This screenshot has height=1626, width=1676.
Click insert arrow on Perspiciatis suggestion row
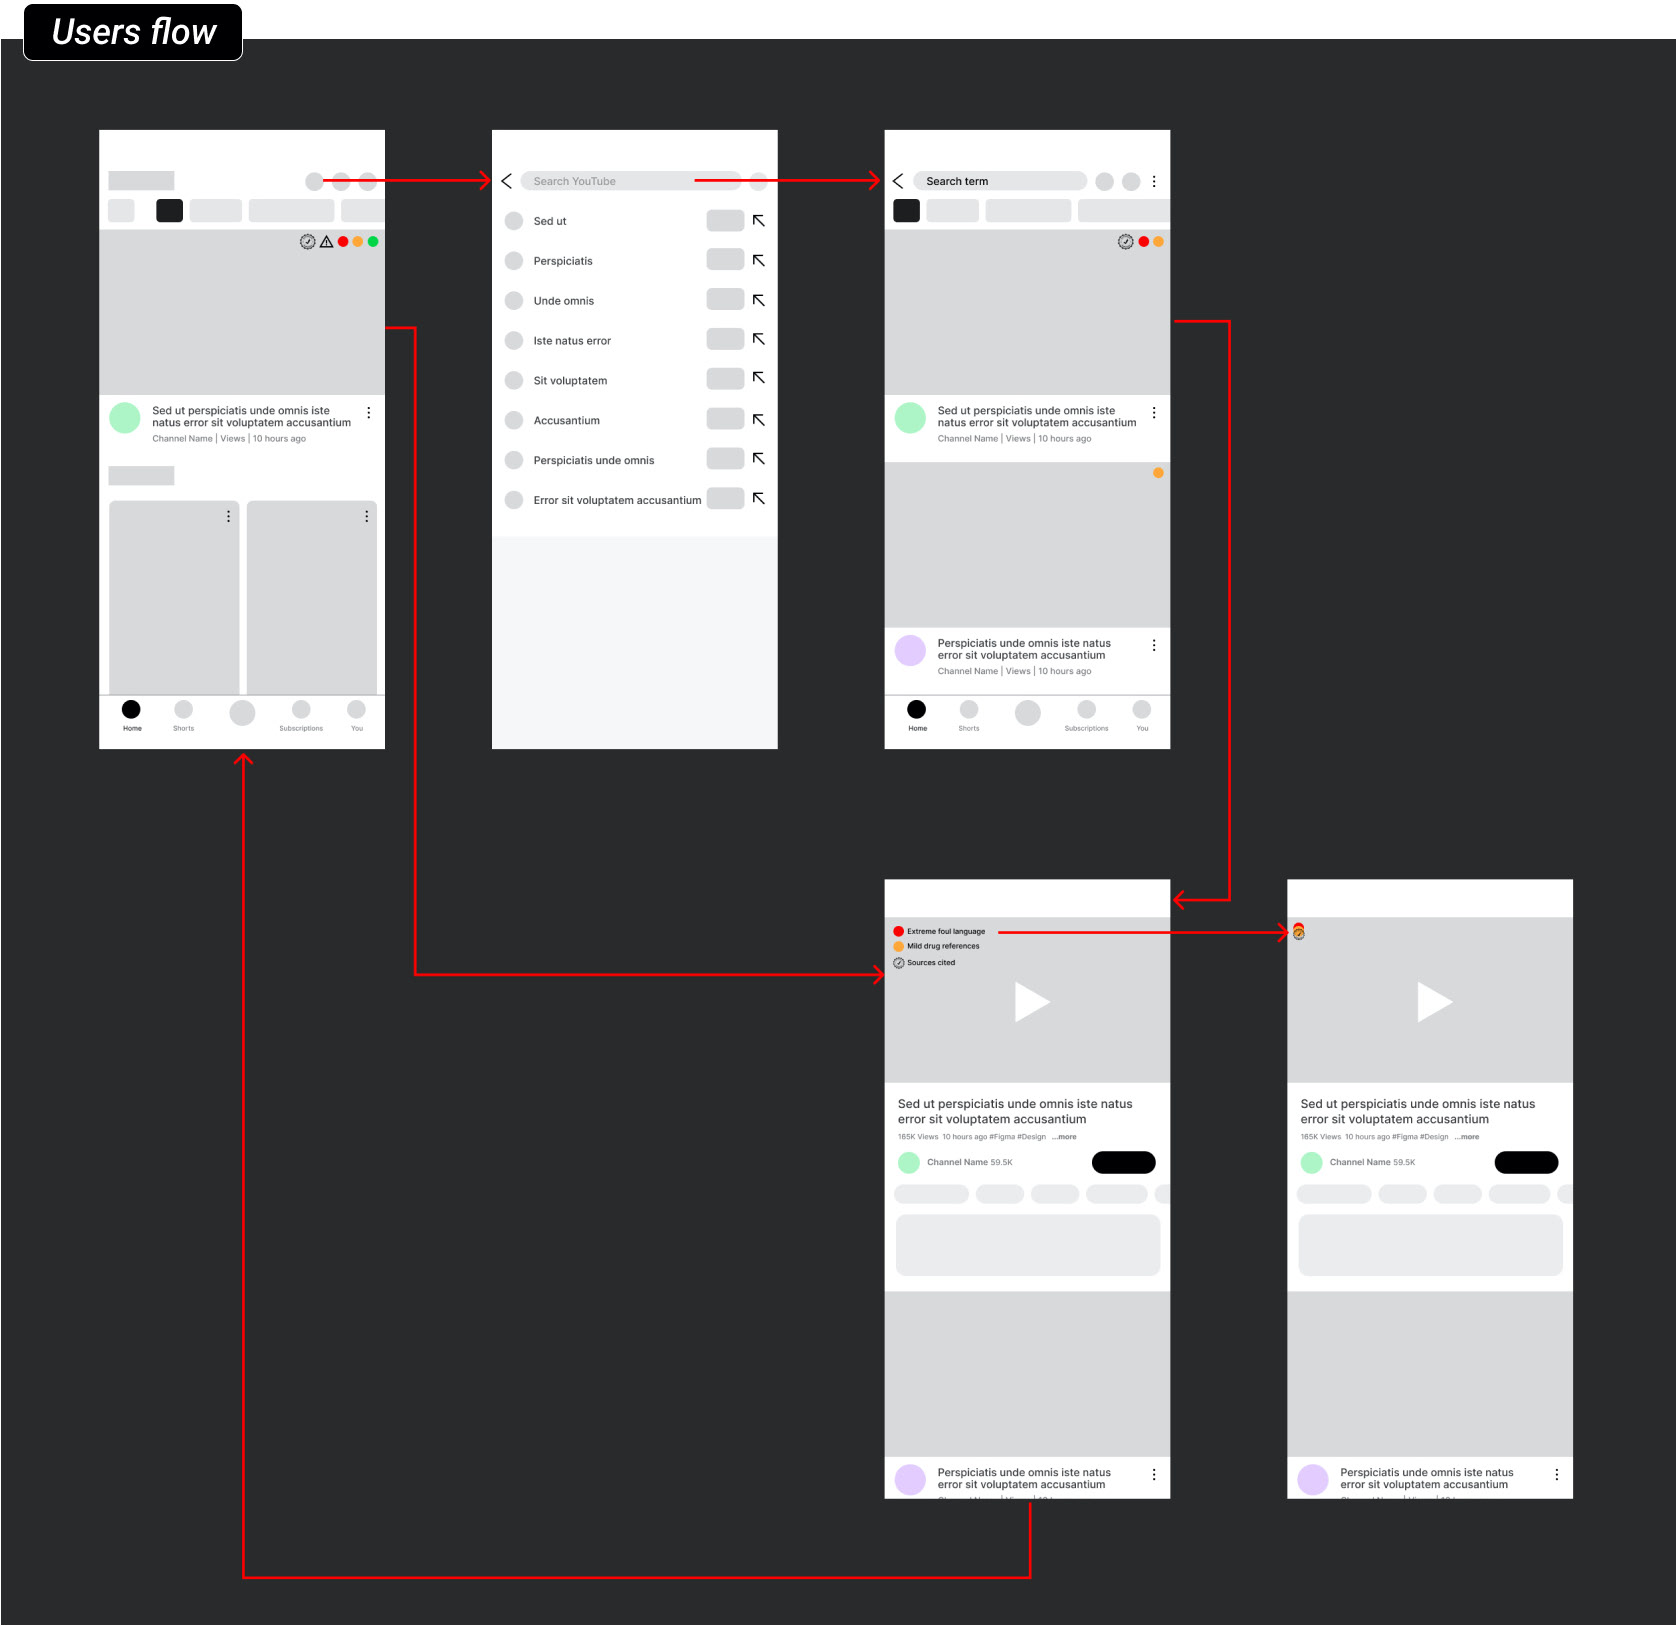tap(759, 260)
